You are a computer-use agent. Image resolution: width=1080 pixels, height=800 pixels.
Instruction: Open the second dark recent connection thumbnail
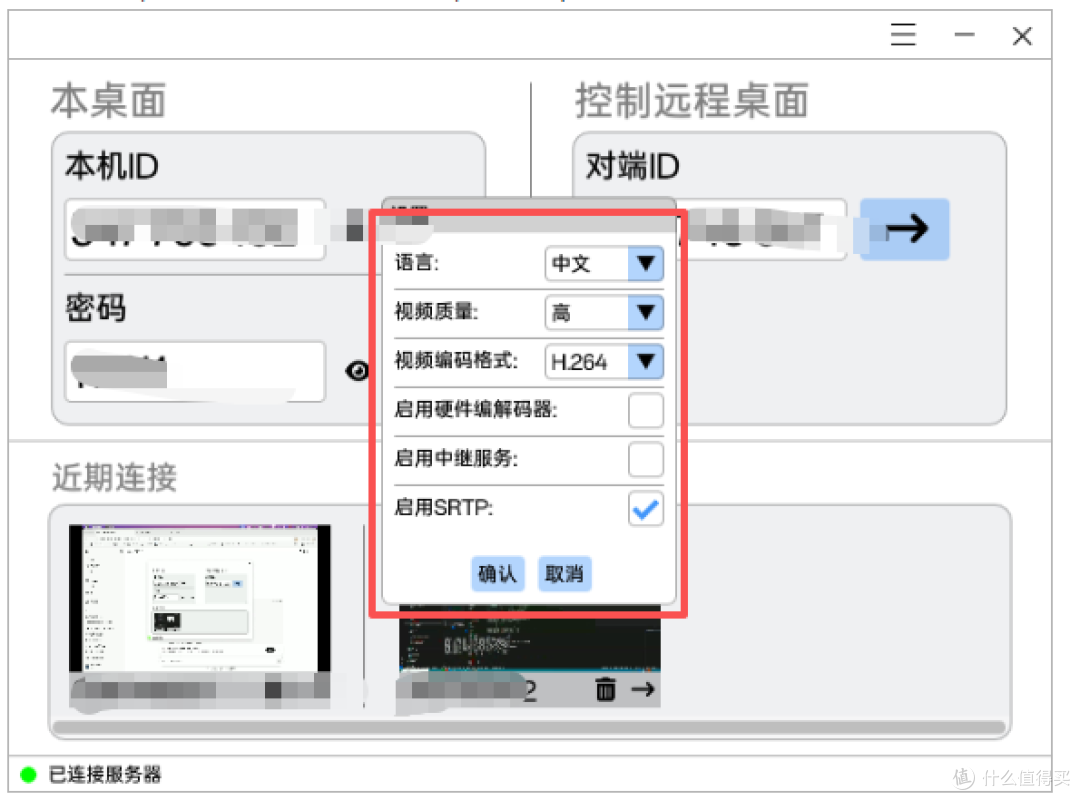pyautogui.click(x=530, y=637)
